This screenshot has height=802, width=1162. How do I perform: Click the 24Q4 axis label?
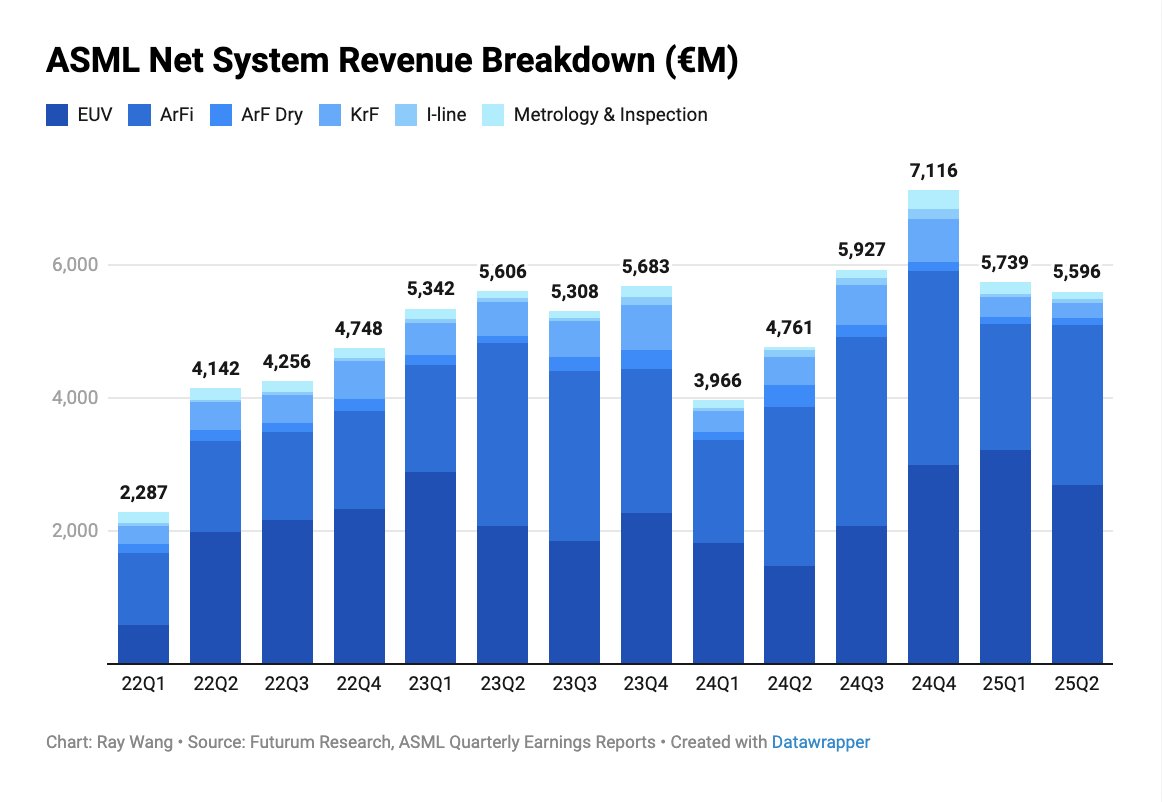933,683
